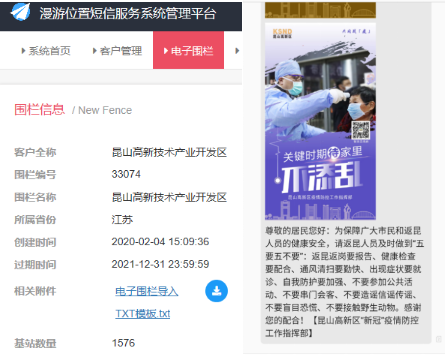
Task: Click the SMS message text starting 尊敬的居民您好
Action: pyautogui.click(x=344, y=282)
